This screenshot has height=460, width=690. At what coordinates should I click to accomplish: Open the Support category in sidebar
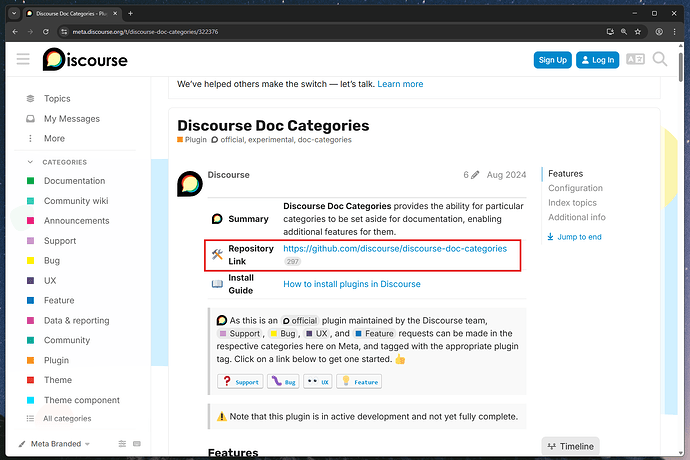click(x=60, y=241)
